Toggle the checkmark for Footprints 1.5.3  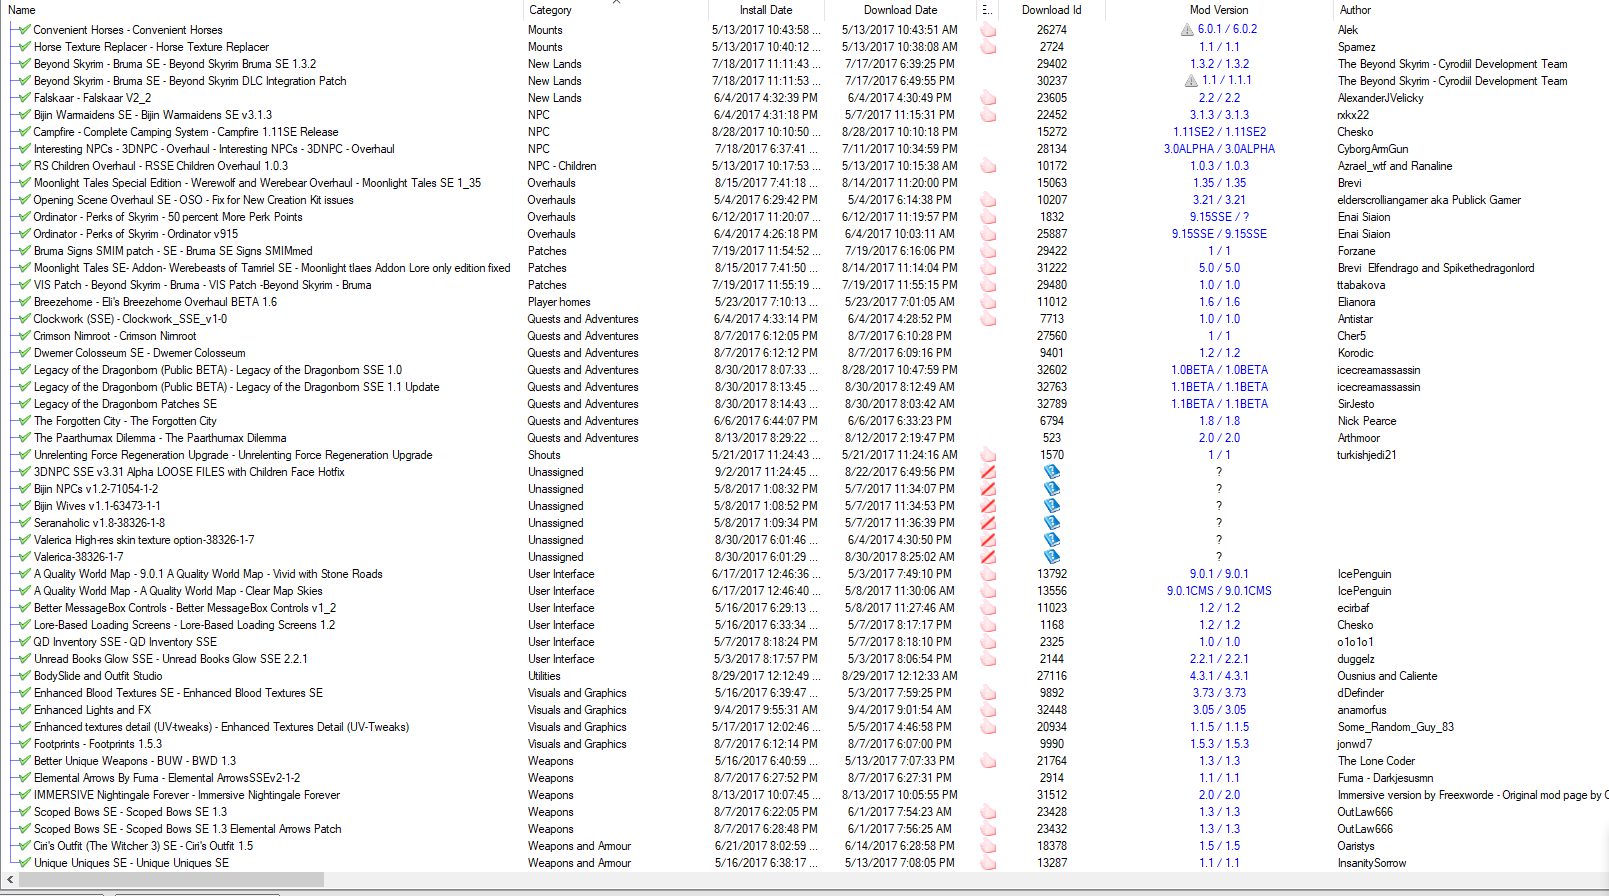pyautogui.click(x=24, y=744)
